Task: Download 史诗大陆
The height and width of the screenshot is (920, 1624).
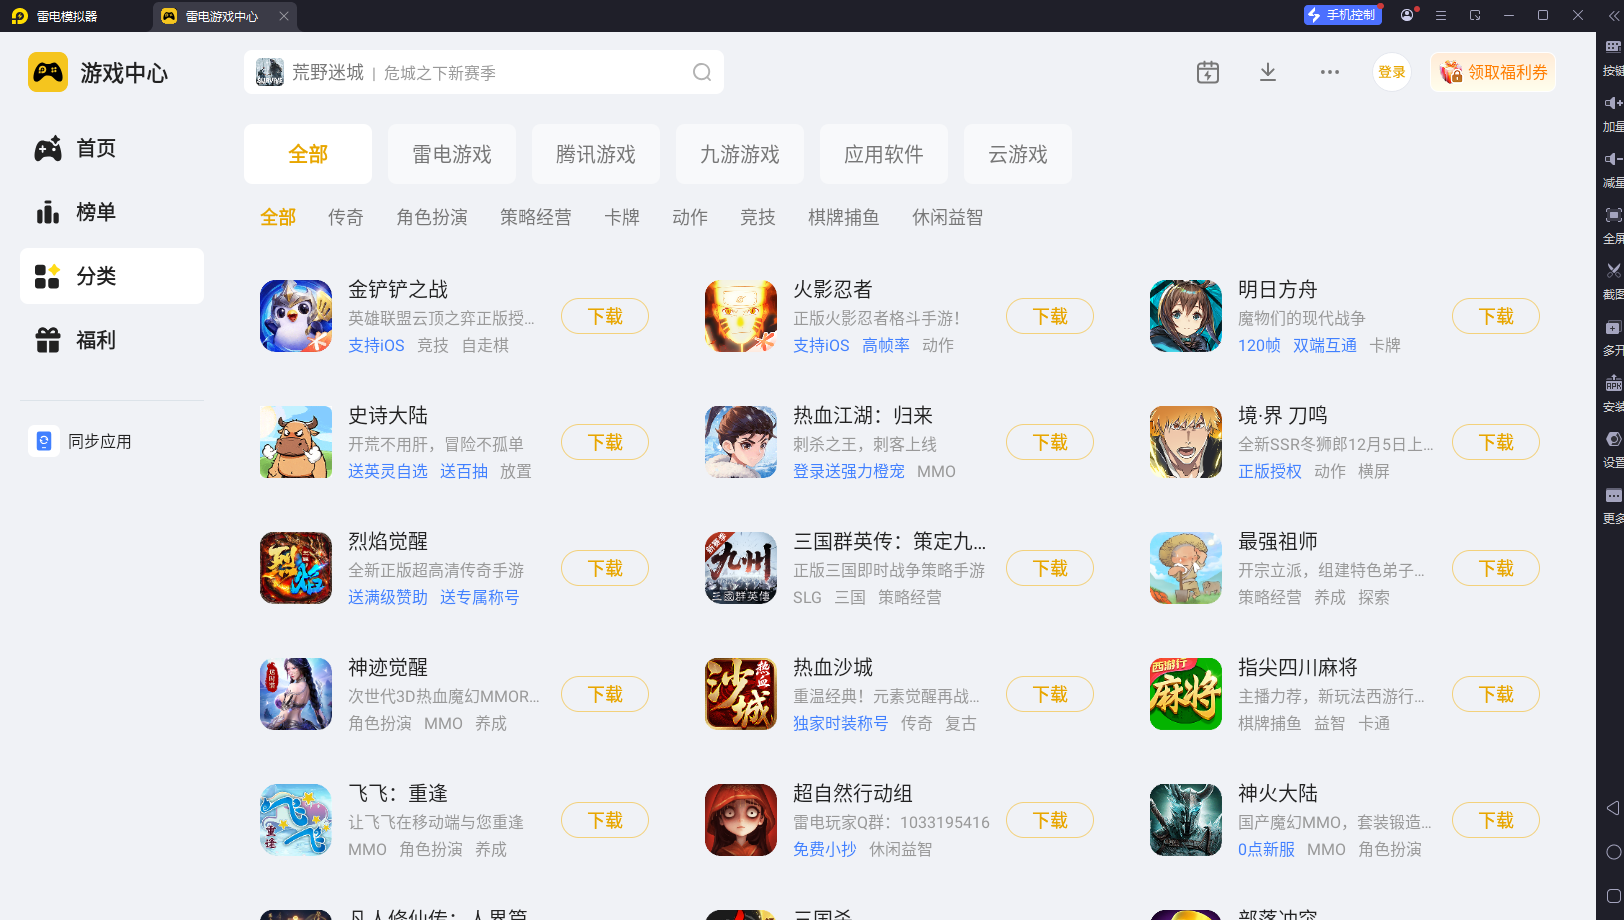Action: pyautogui.click(x=605, y=442)
